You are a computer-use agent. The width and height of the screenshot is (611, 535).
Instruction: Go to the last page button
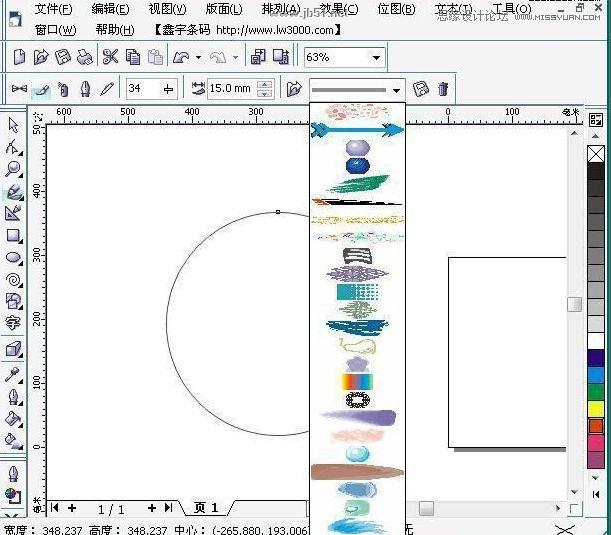(x=168, y=508)
